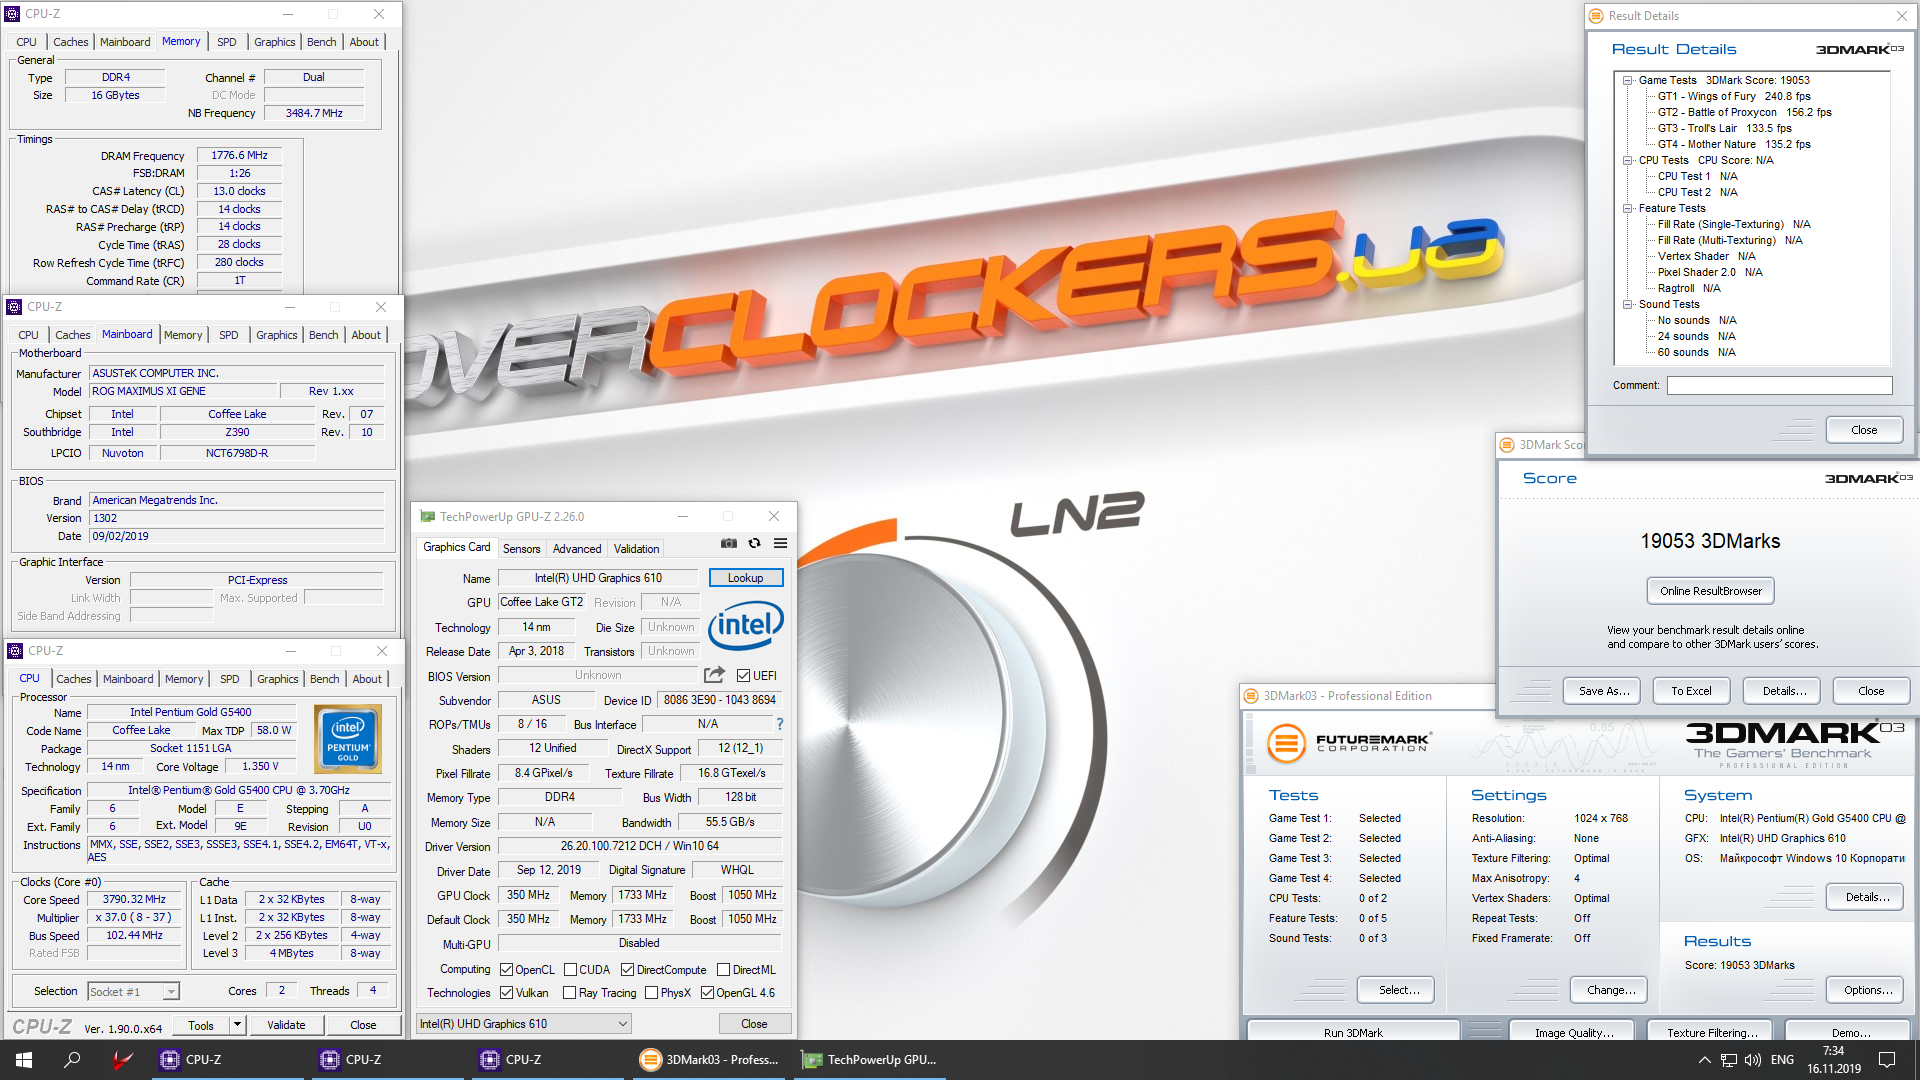Select the GT1 - Wings of Fury row
Viewport: 1920px width, 1080px height.
click(x=1734, y=96)
